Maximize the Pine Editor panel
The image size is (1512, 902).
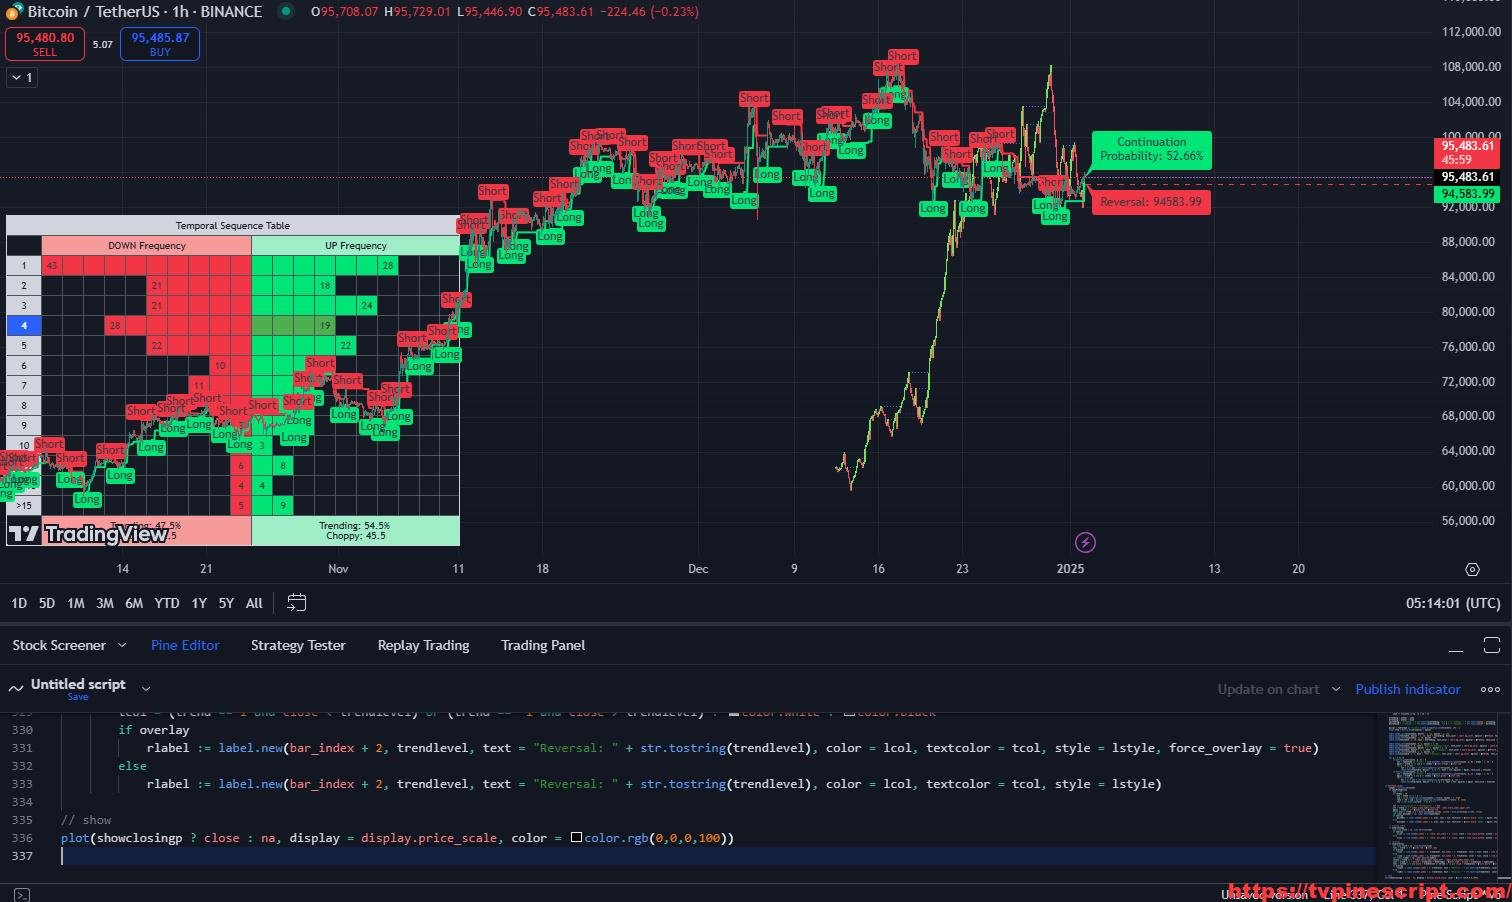(1491, 645)
